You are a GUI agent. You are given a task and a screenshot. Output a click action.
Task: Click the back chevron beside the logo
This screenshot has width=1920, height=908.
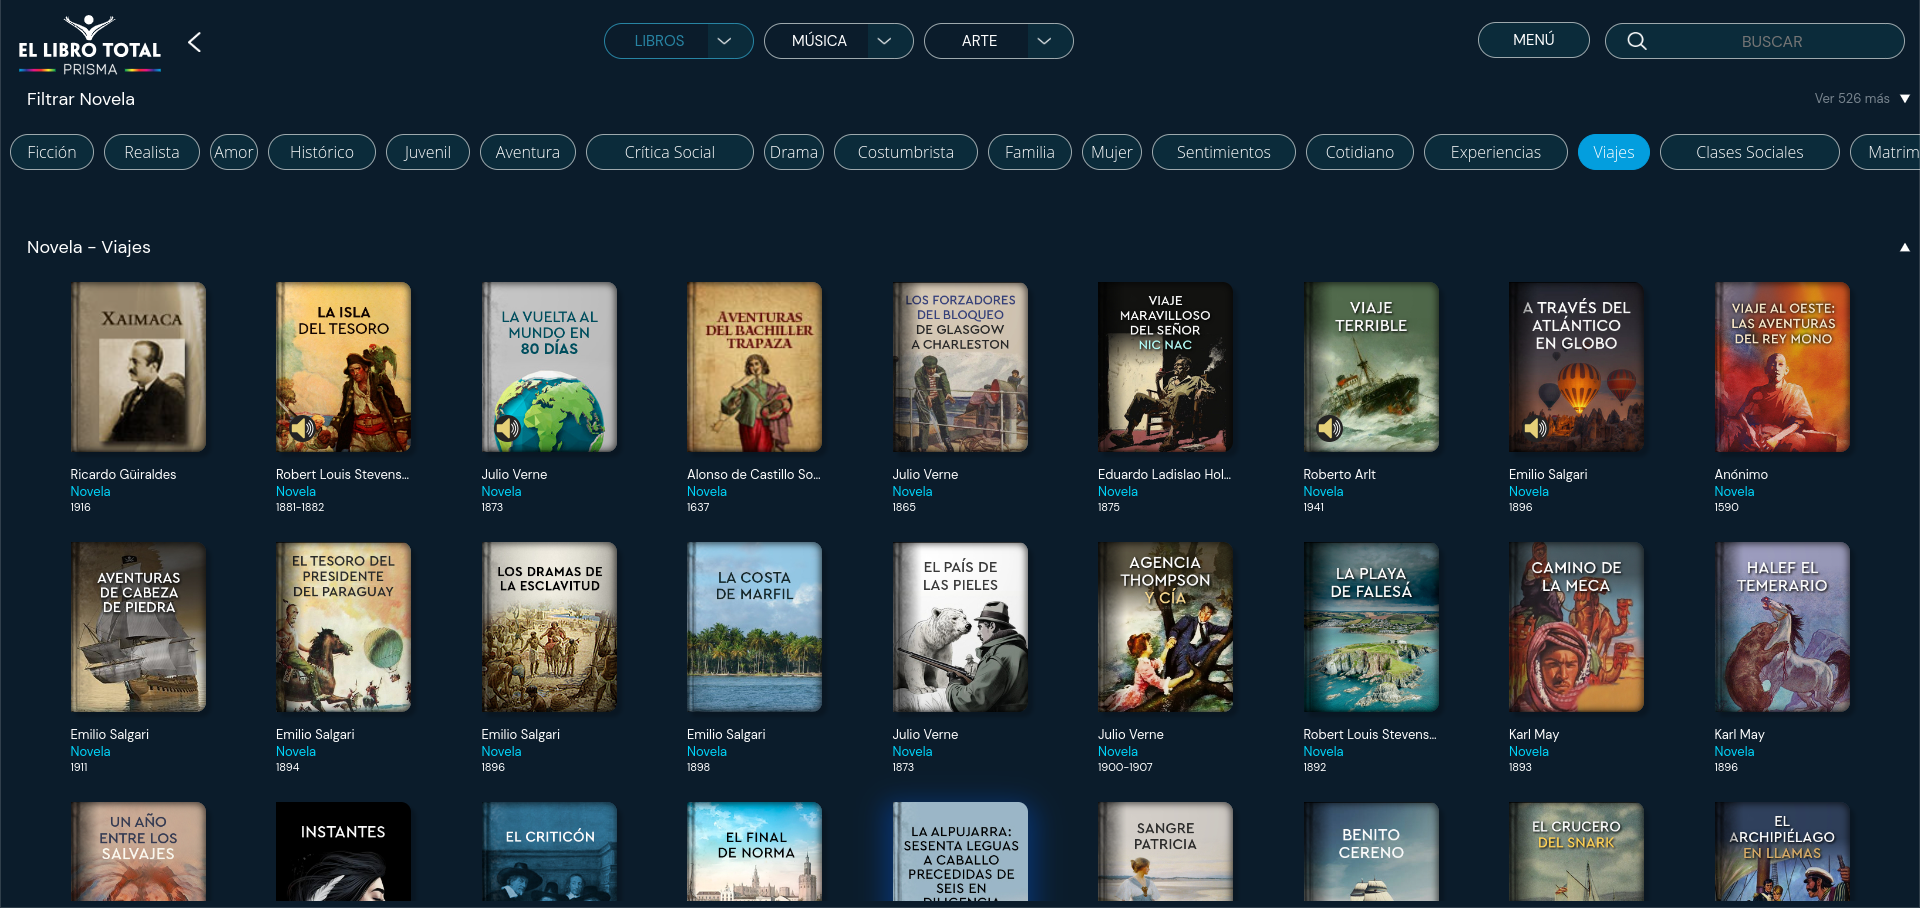(194, 43)
